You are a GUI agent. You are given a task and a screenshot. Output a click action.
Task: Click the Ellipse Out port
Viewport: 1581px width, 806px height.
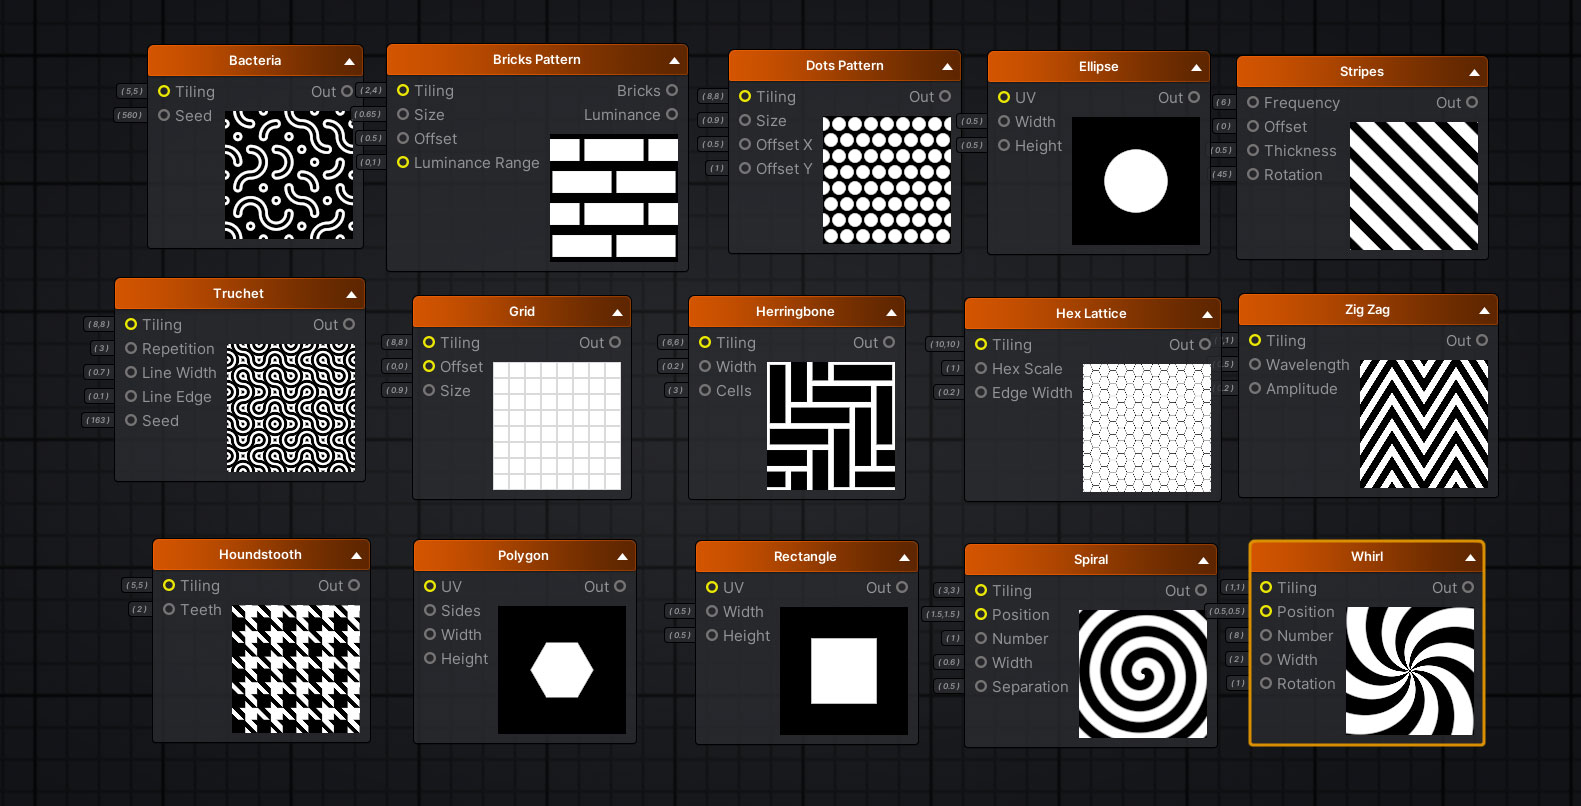tap(1193, 97)
